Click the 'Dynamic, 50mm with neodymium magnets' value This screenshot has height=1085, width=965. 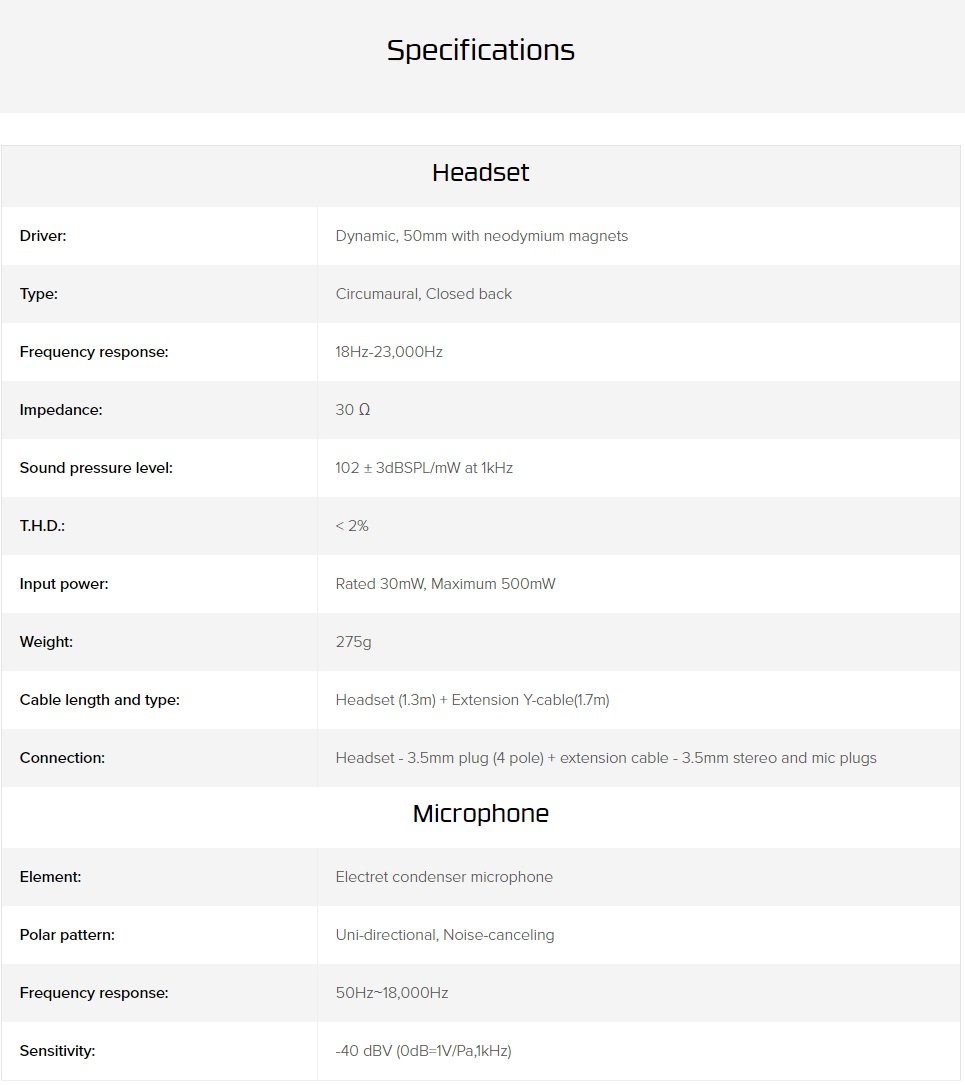pos(482,236)
